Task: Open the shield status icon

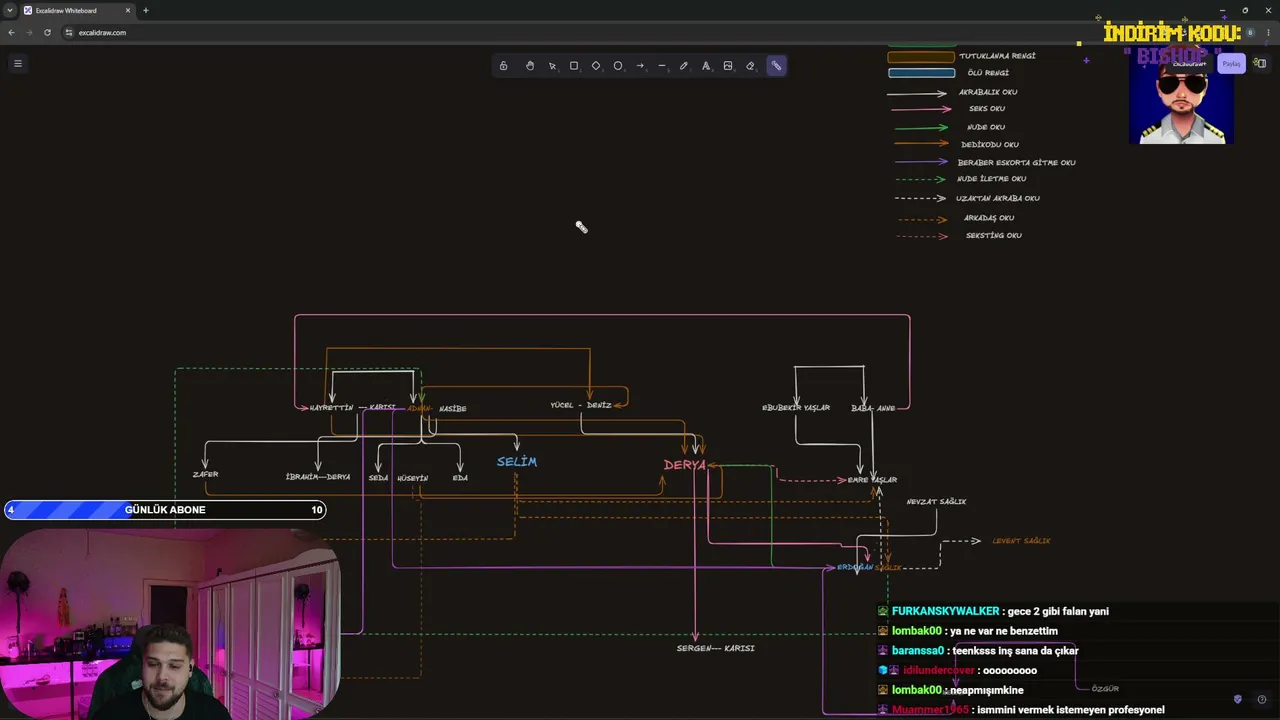Action: 1237,699
